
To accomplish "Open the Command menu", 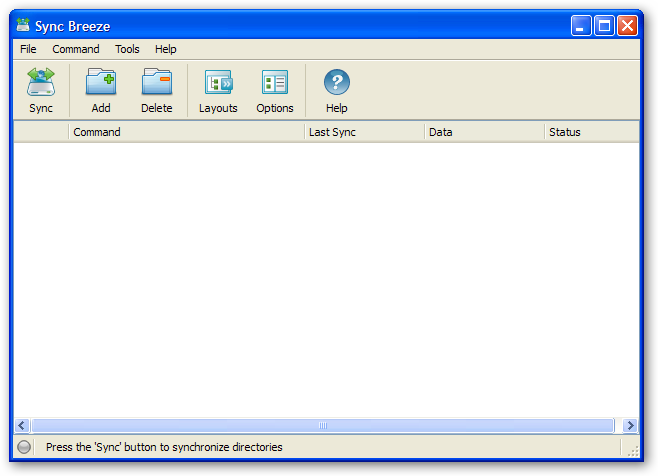I will point(76,49).
